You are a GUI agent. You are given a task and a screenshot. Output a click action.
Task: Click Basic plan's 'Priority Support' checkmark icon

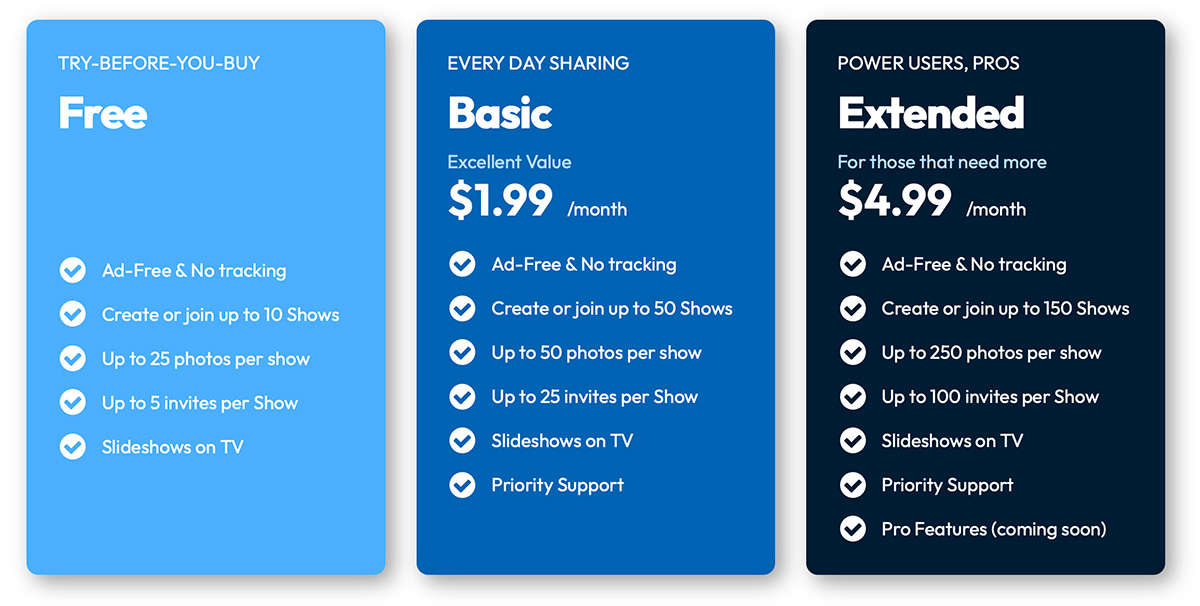pyautogui.click(x=462, y=485)
